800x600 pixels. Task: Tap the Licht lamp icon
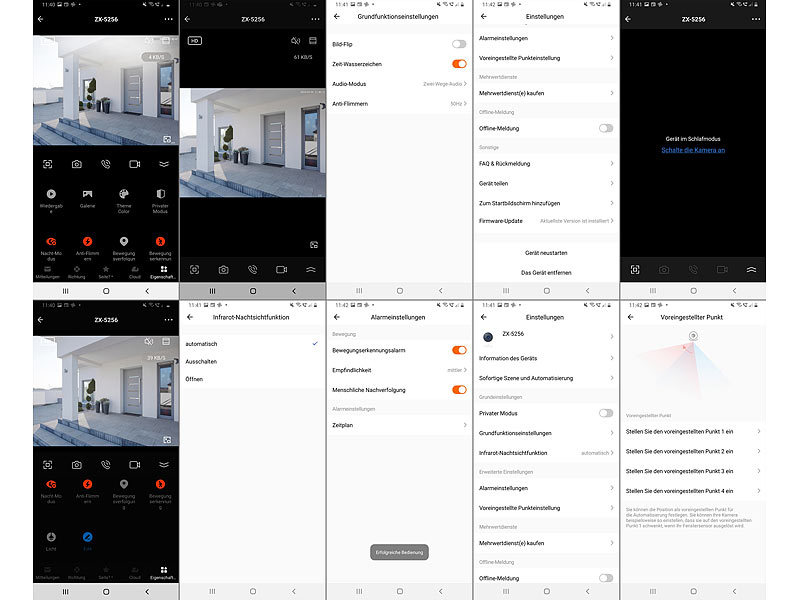coord(51,537)
